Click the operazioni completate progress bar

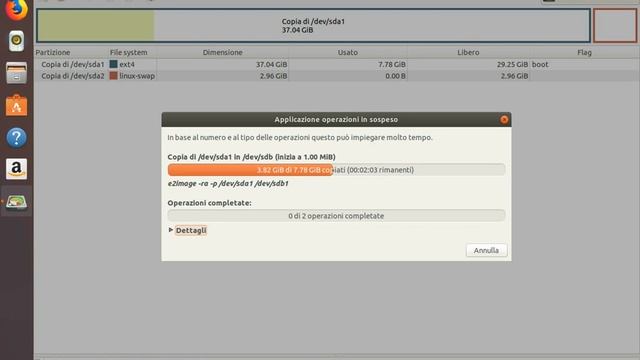coord(336,216)
